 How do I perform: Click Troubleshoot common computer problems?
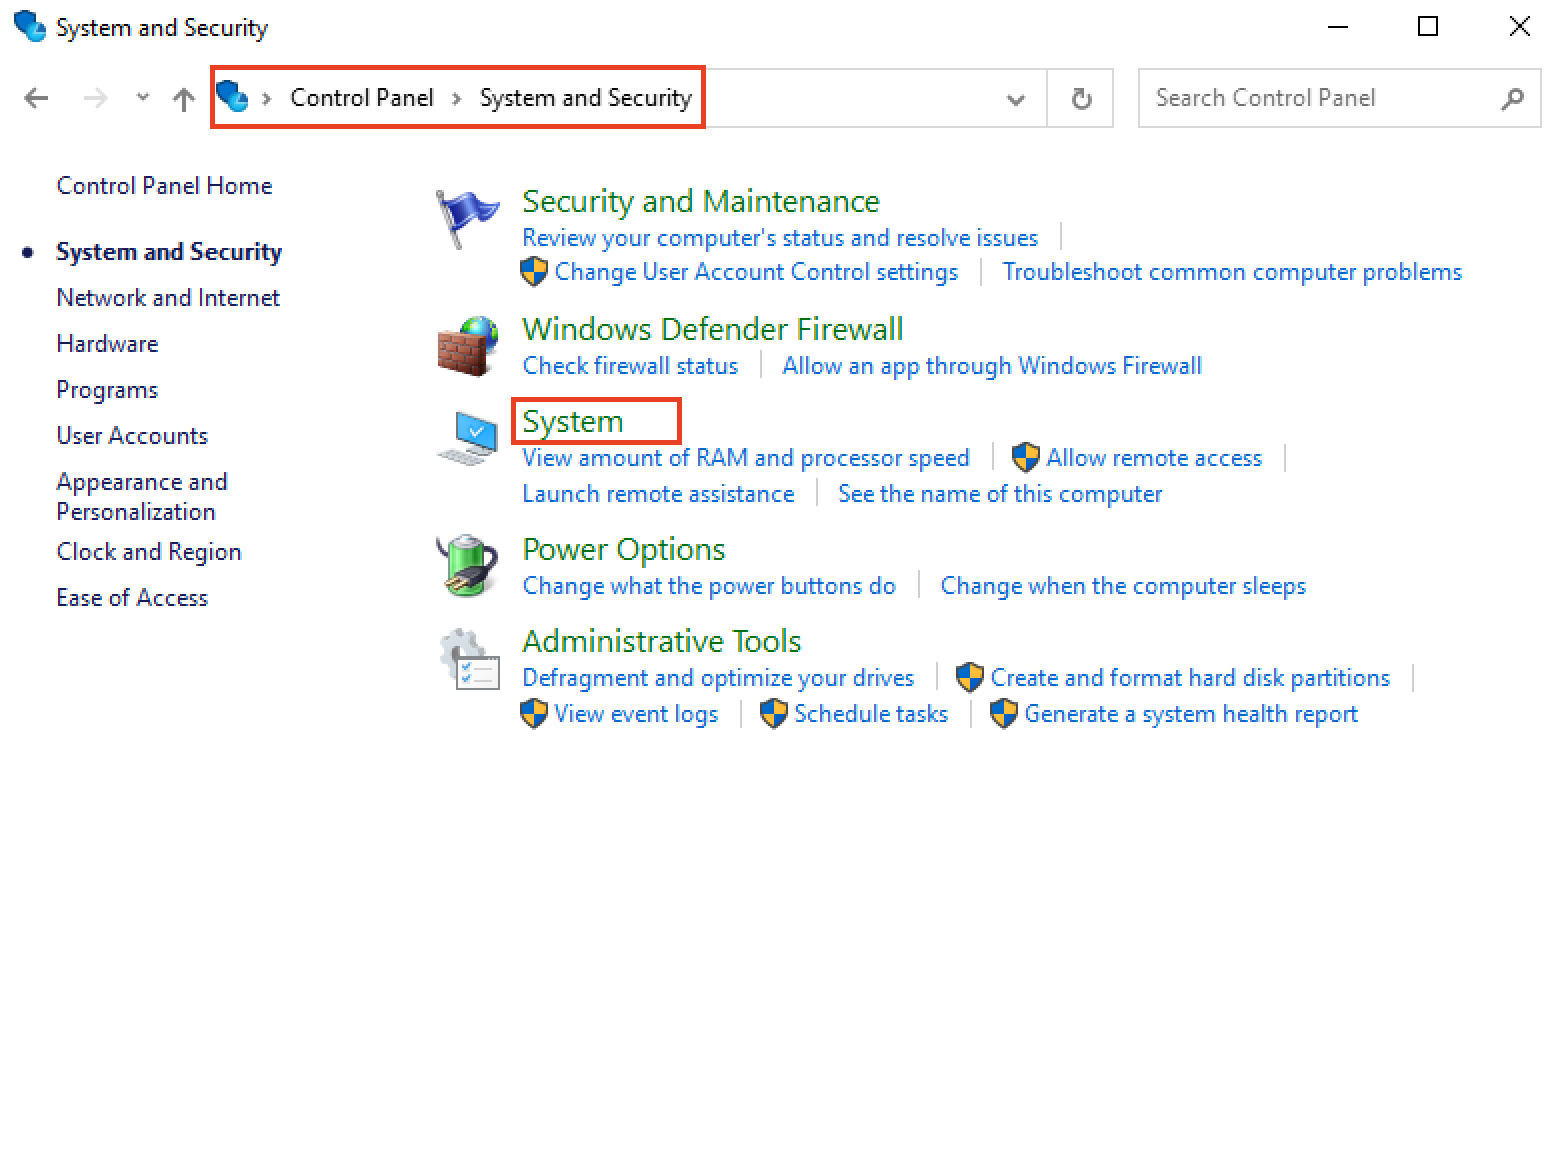(x=1232, y=272)
